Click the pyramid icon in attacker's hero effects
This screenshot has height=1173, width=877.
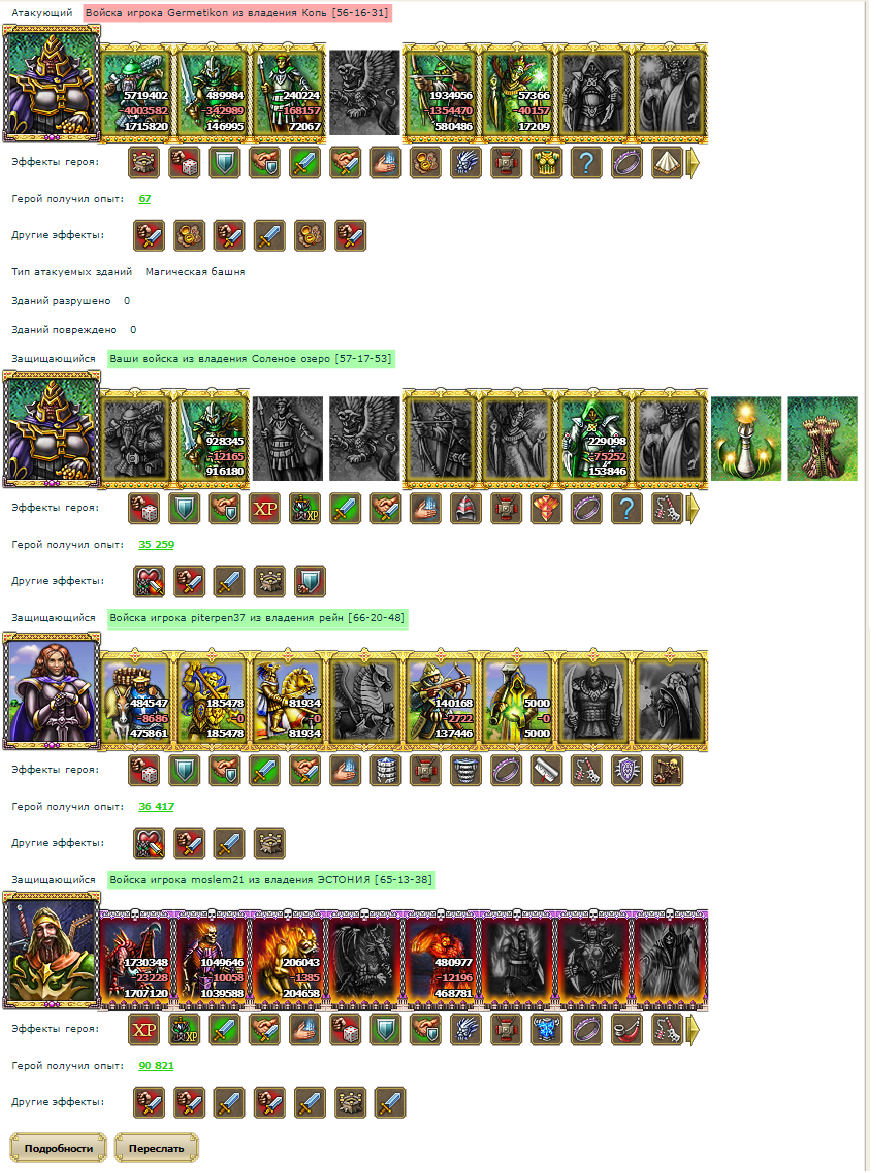(x=667, y=162)
